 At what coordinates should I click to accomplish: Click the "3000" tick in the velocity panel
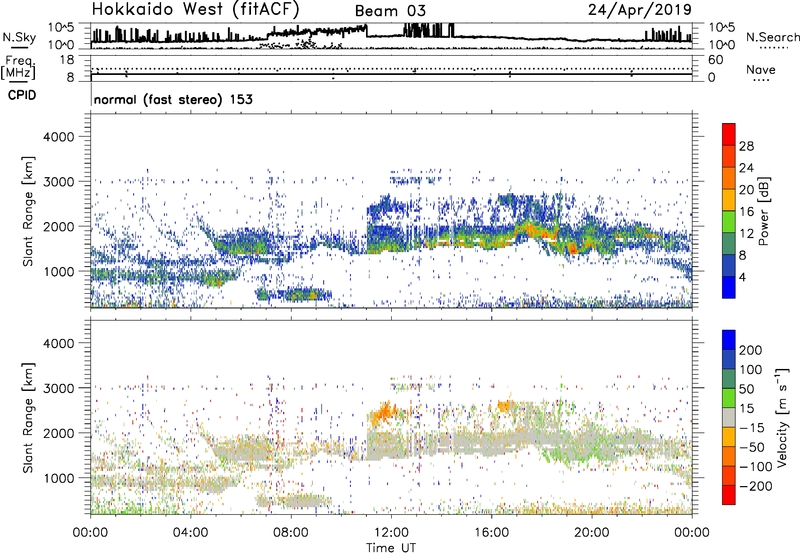pos(59,388)
